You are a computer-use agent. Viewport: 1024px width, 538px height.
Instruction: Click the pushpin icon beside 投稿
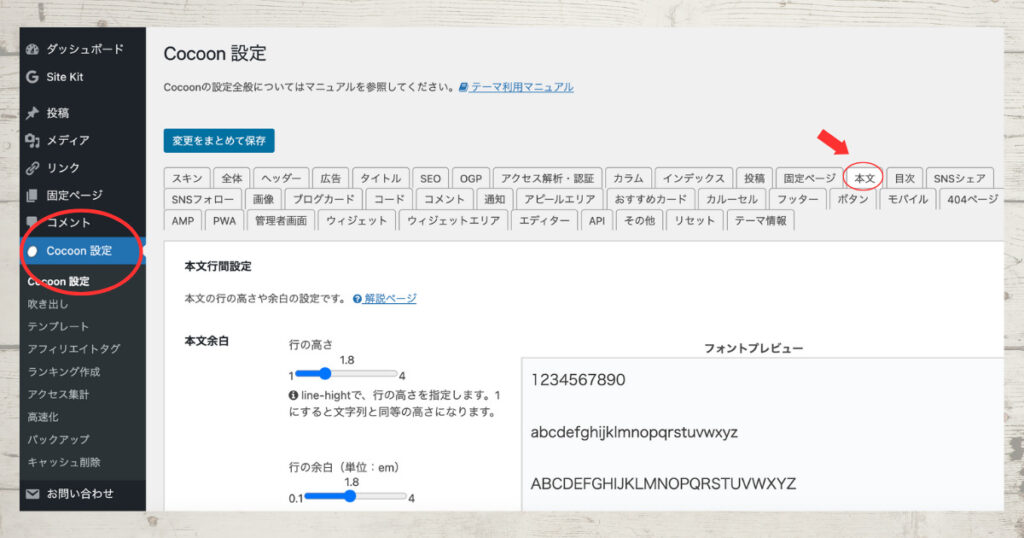[32, 113]
